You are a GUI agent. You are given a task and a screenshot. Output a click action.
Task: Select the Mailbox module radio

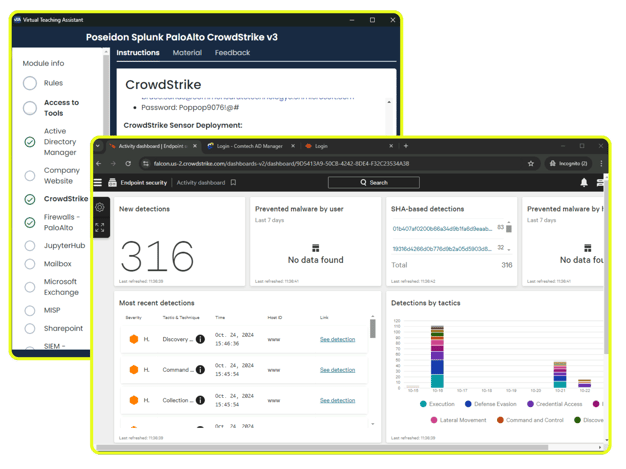[x=30, y=264]
